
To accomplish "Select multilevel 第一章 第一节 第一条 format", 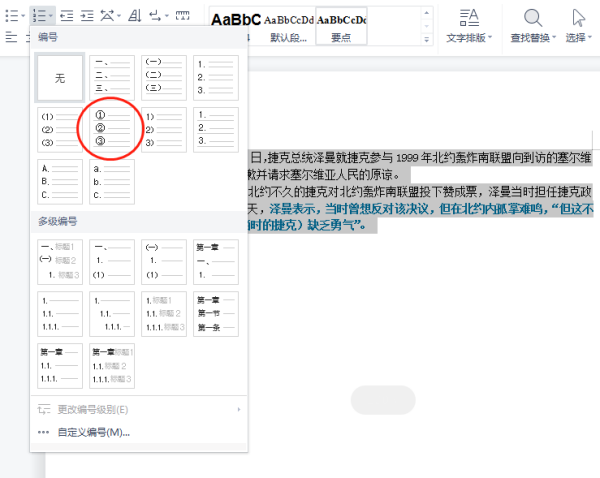I will (x=216, y=314).
